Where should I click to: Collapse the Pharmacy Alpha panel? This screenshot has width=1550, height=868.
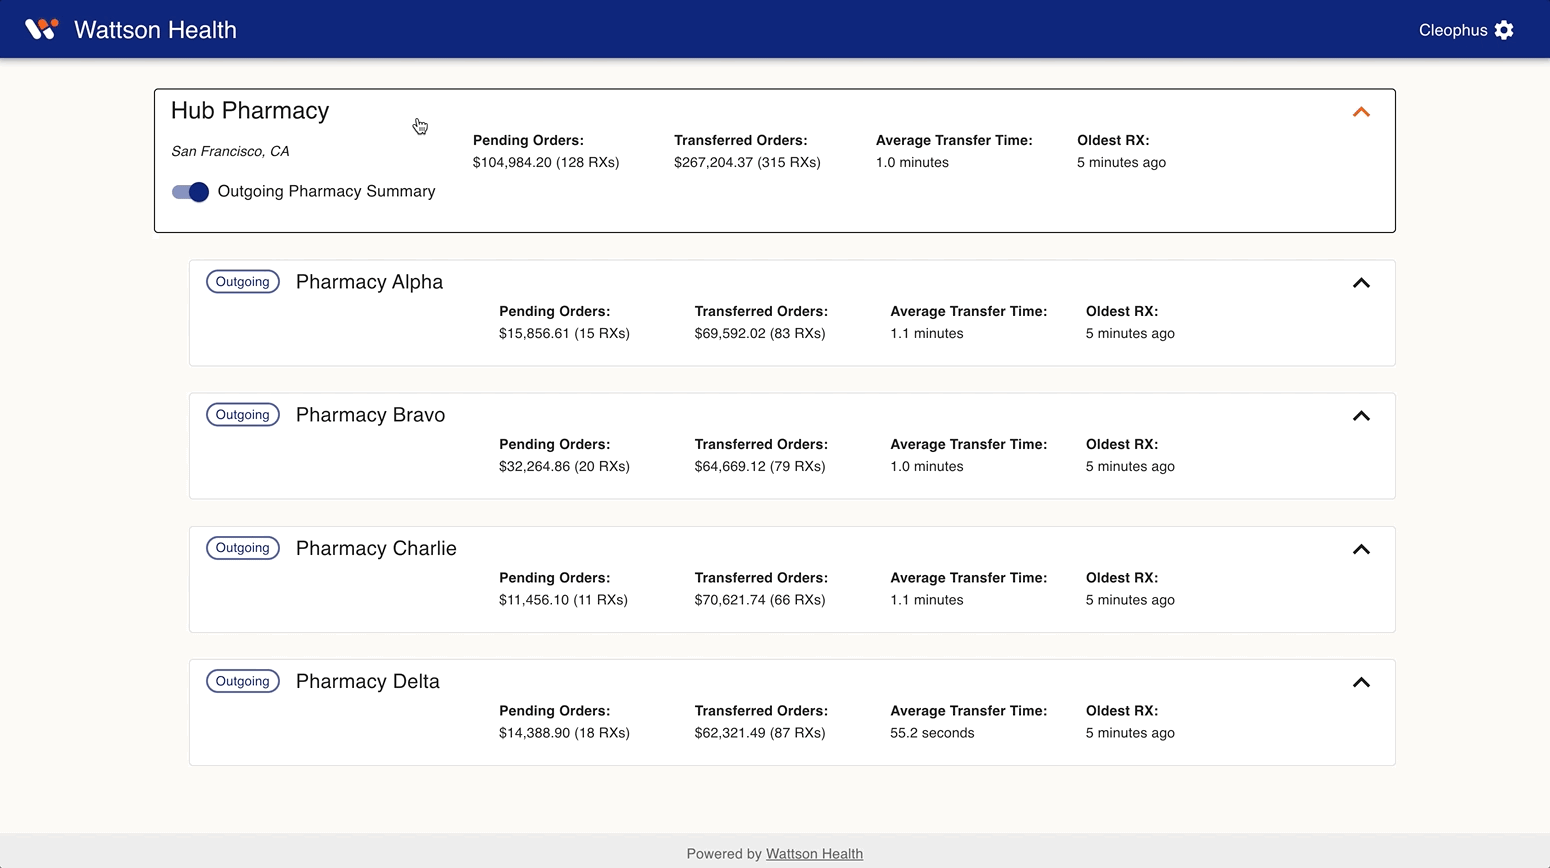(1361, 283)
